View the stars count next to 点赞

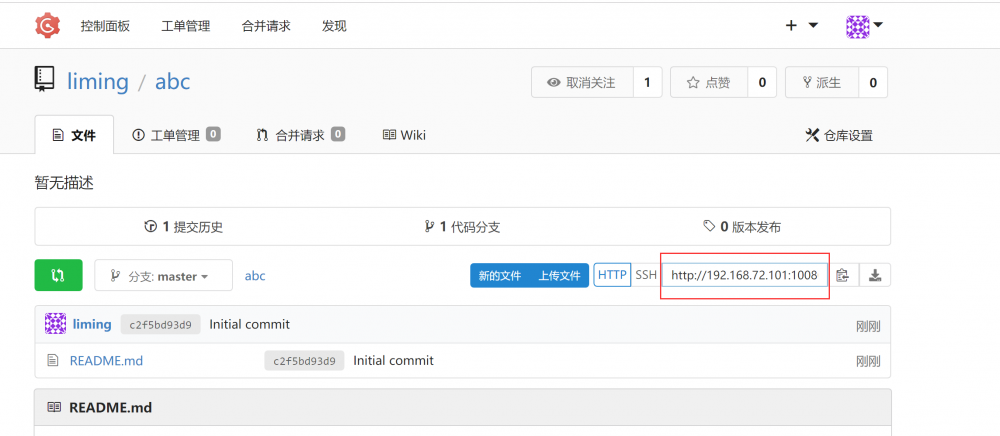[761, 82]
